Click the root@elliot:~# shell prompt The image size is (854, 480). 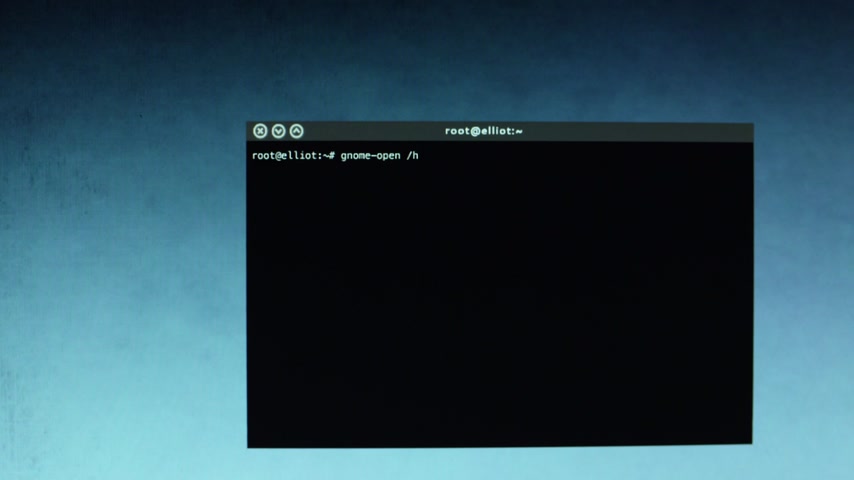[x=293, y=156]
